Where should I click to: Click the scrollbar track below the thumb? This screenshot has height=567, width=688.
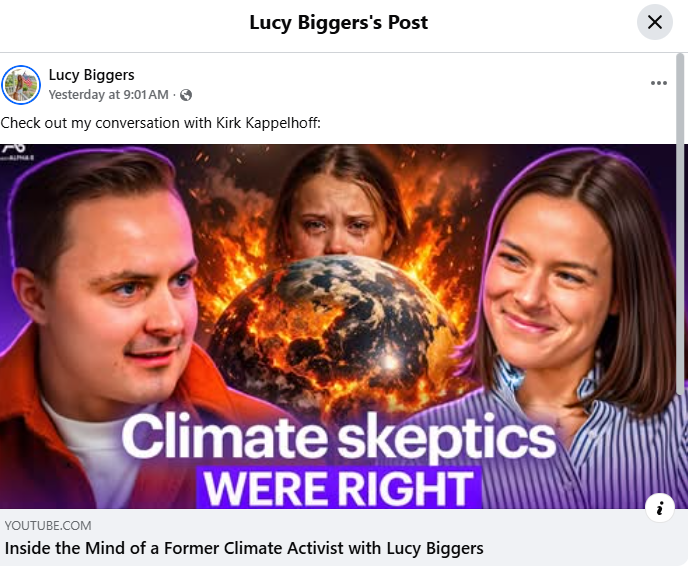click(x=681, y=478)
